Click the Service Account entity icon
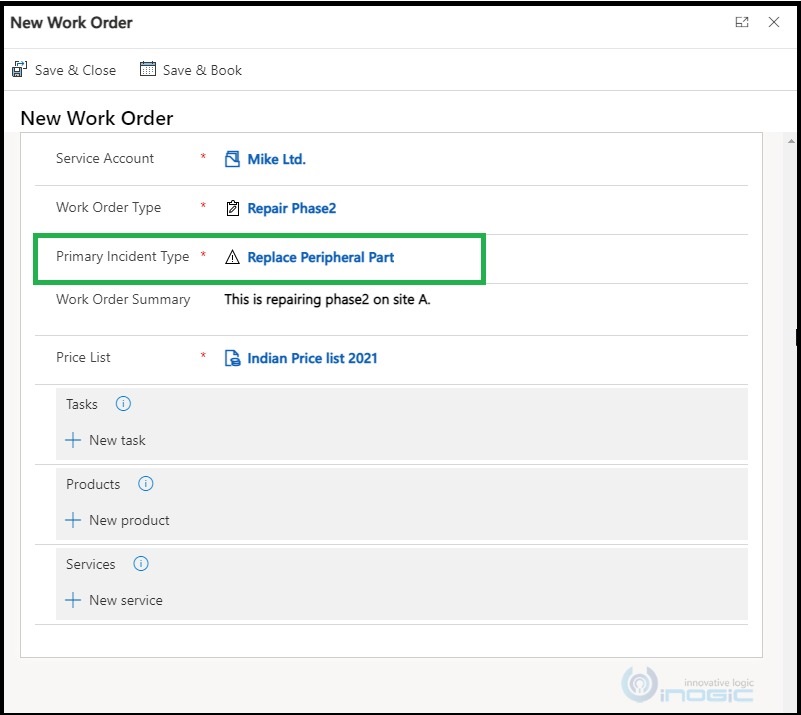Screen dimensions: 801x715 pyautogui.click(x=232, y=159)
